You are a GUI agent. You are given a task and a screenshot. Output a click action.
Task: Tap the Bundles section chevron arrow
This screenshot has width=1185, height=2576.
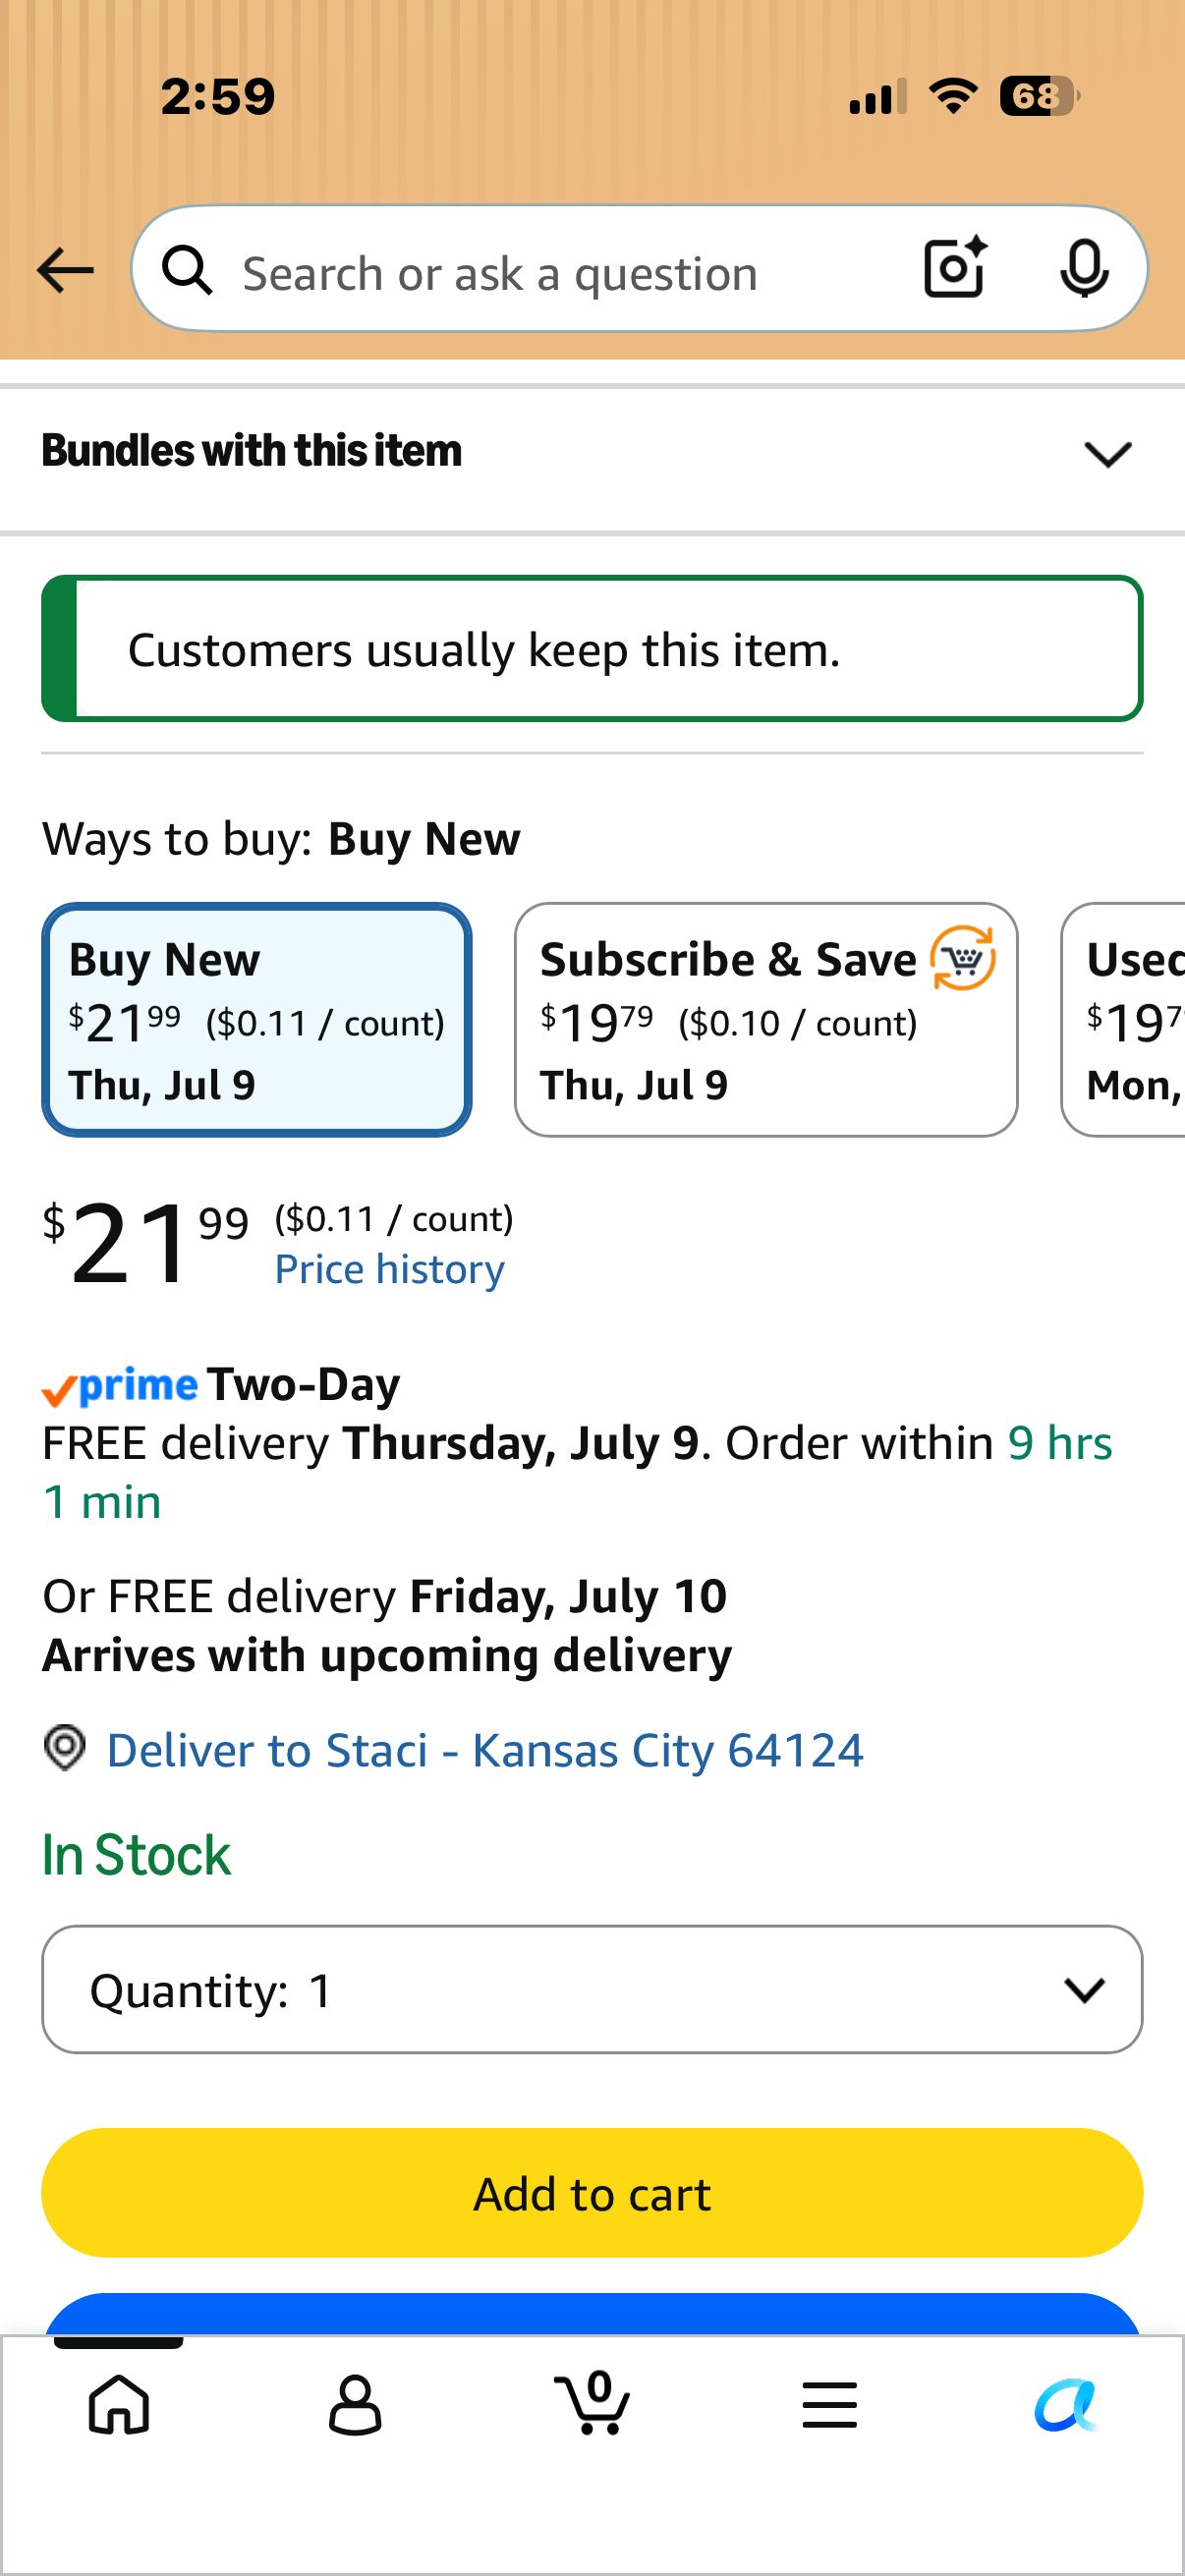(1107, 454)
